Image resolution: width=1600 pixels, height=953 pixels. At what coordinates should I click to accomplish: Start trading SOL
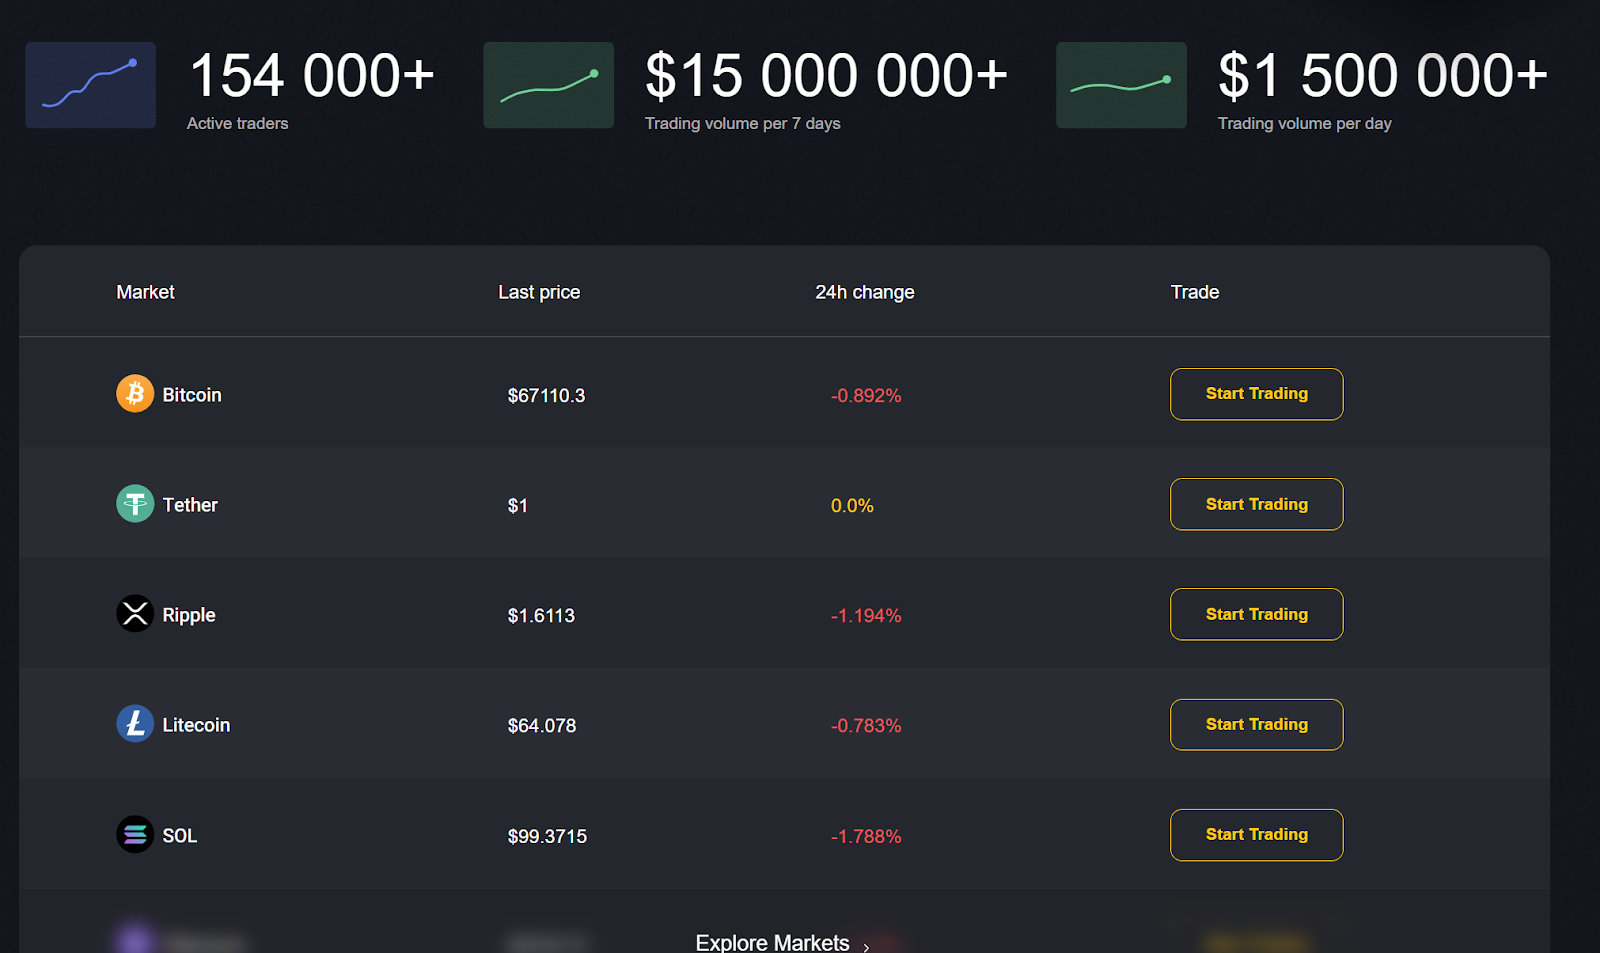(1256, 834)
